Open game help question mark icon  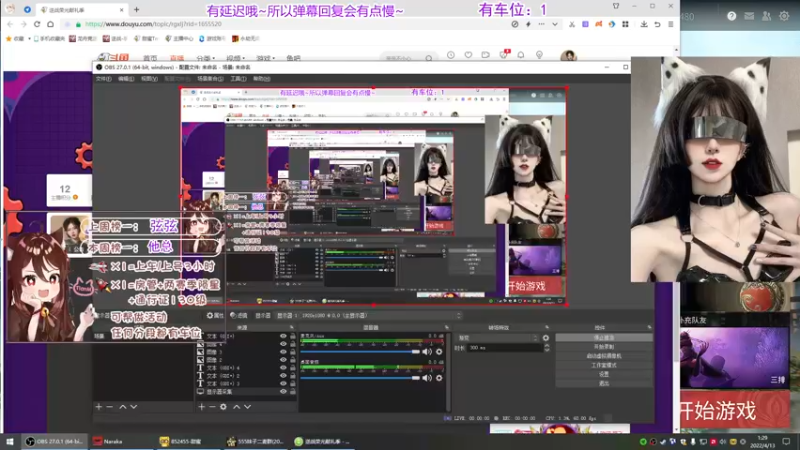732,16
